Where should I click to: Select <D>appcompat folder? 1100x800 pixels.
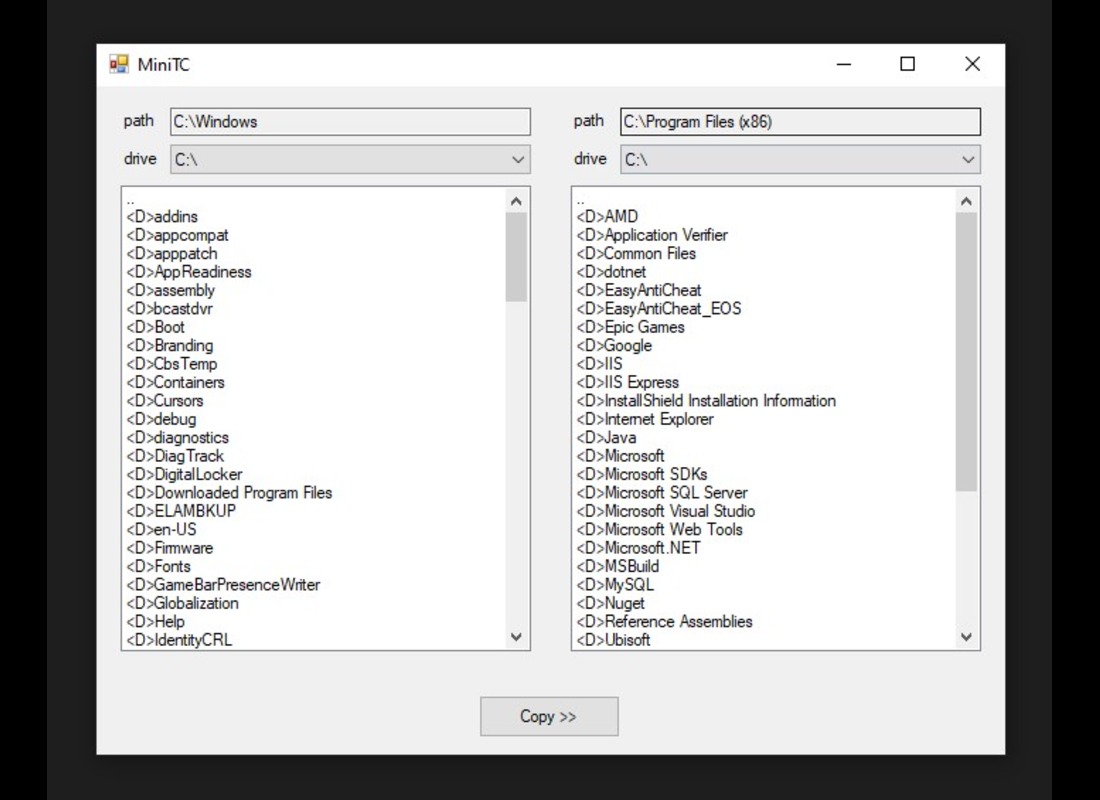tap(177, 235)
